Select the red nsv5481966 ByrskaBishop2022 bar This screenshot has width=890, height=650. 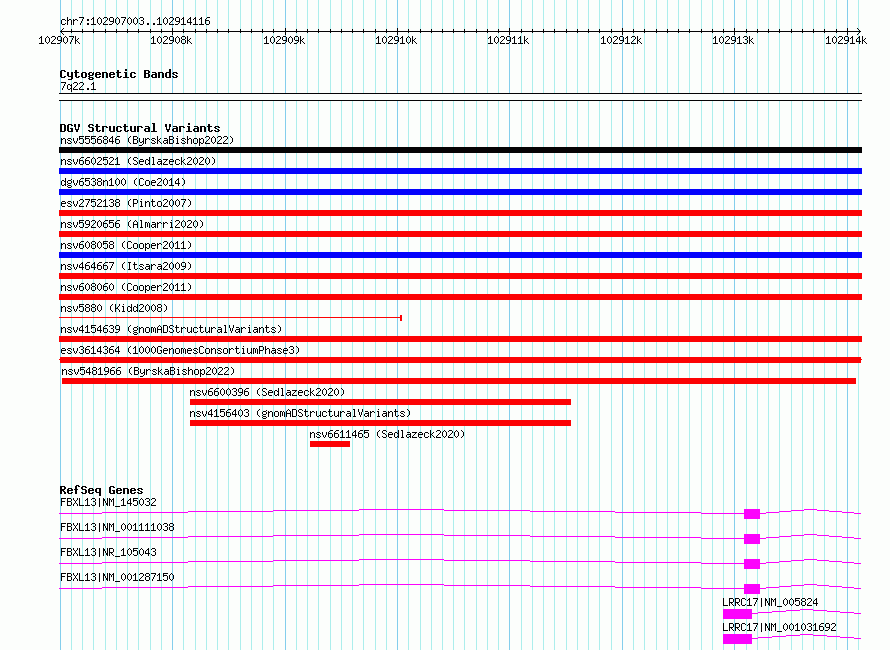click(x=459, y=381)
